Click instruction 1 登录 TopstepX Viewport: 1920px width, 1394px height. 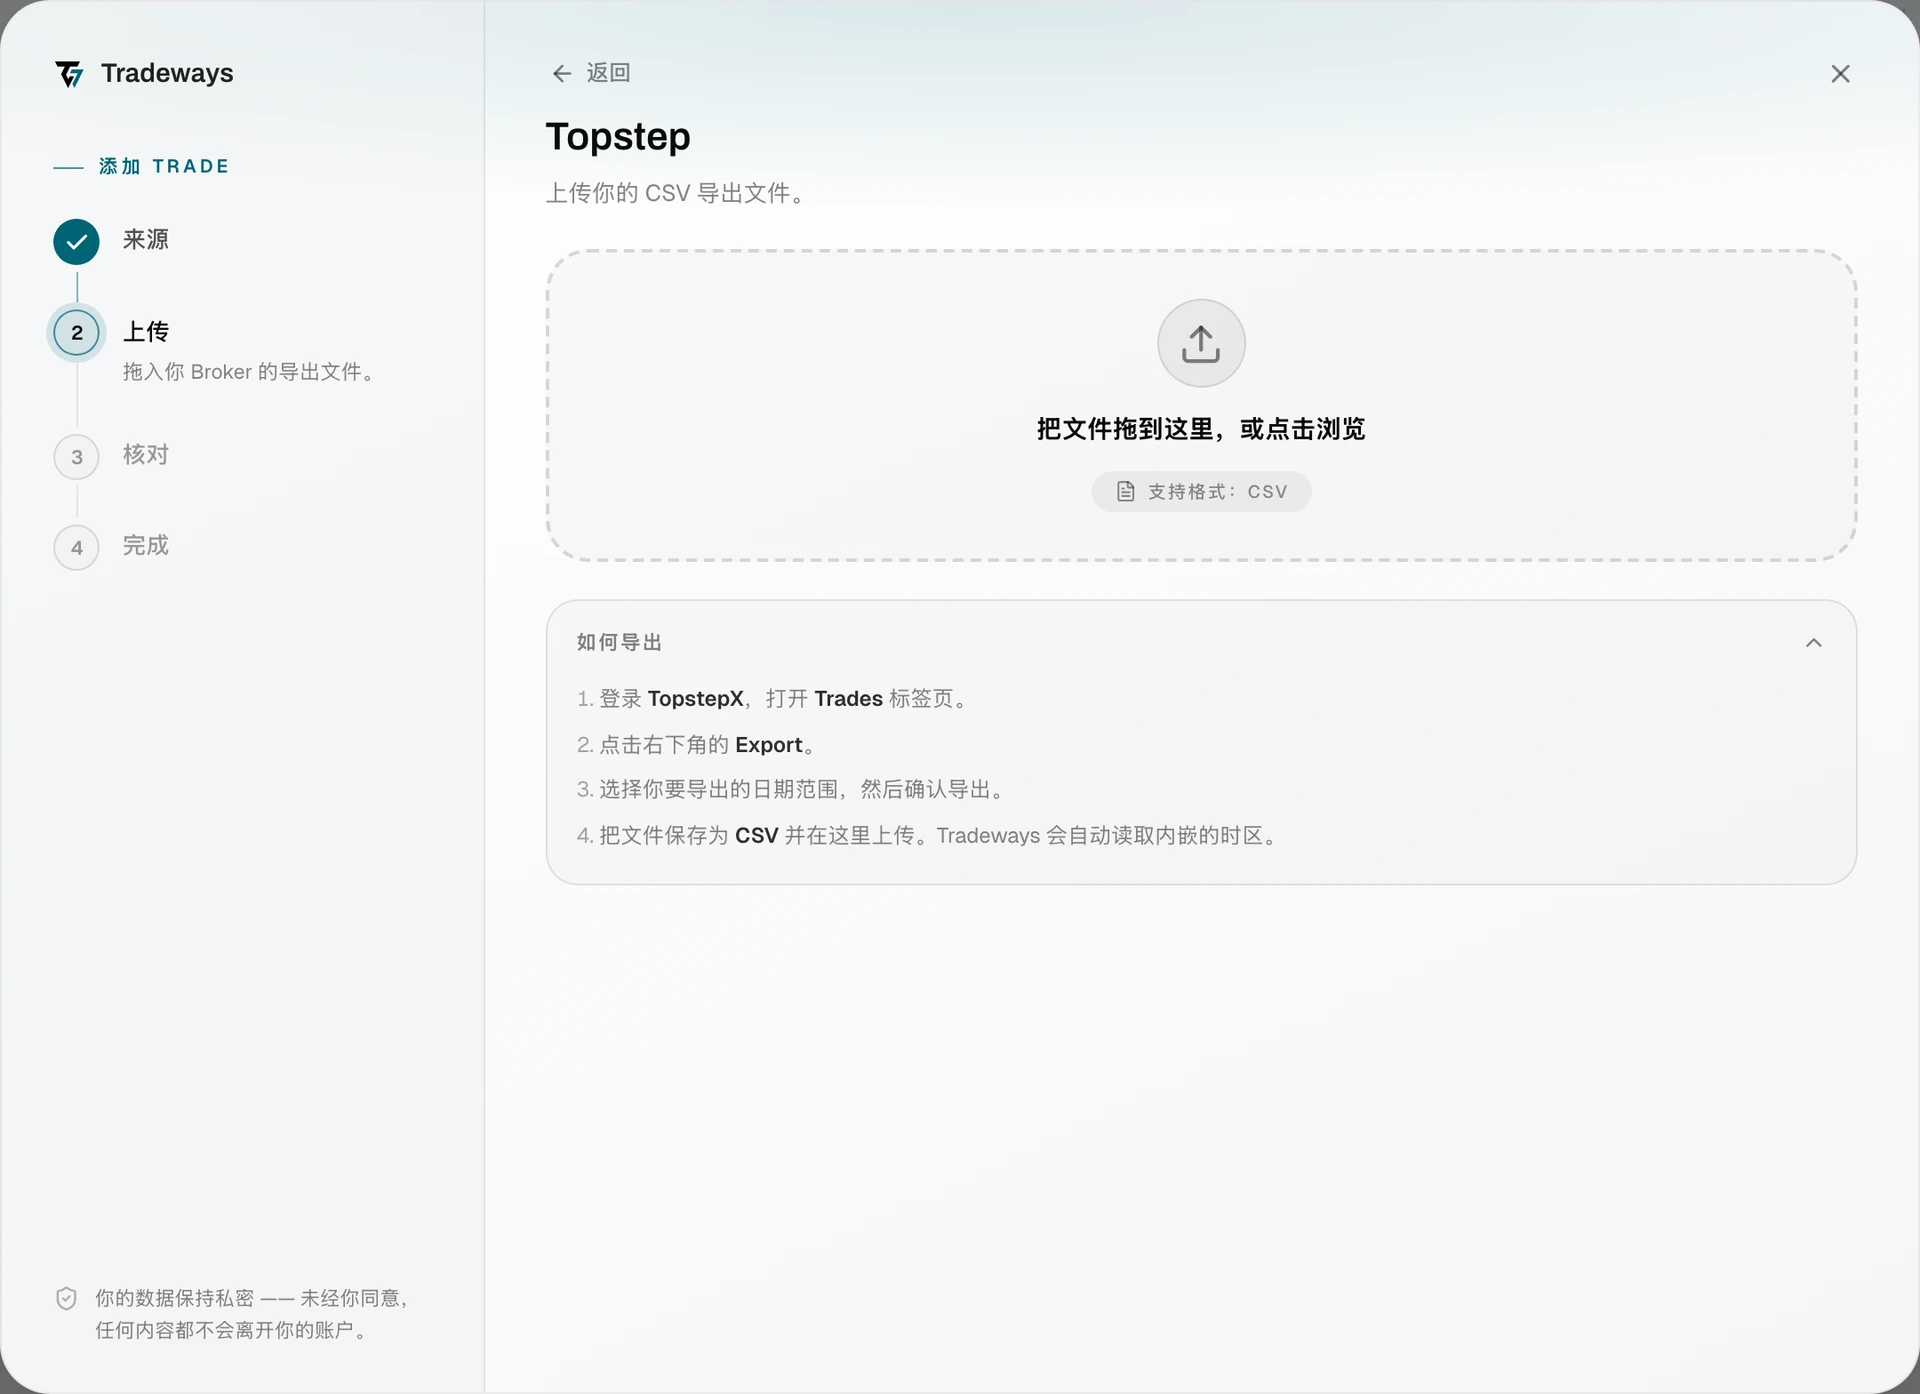point(773,699)
